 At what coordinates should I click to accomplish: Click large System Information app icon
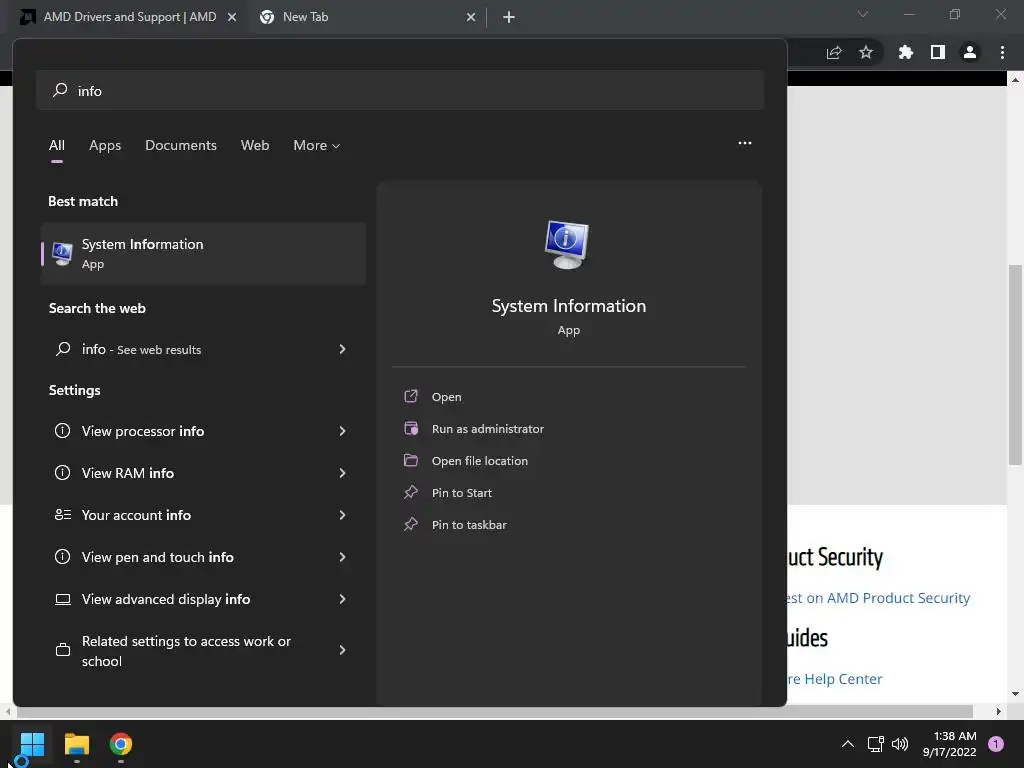click(x=567, y=245)
